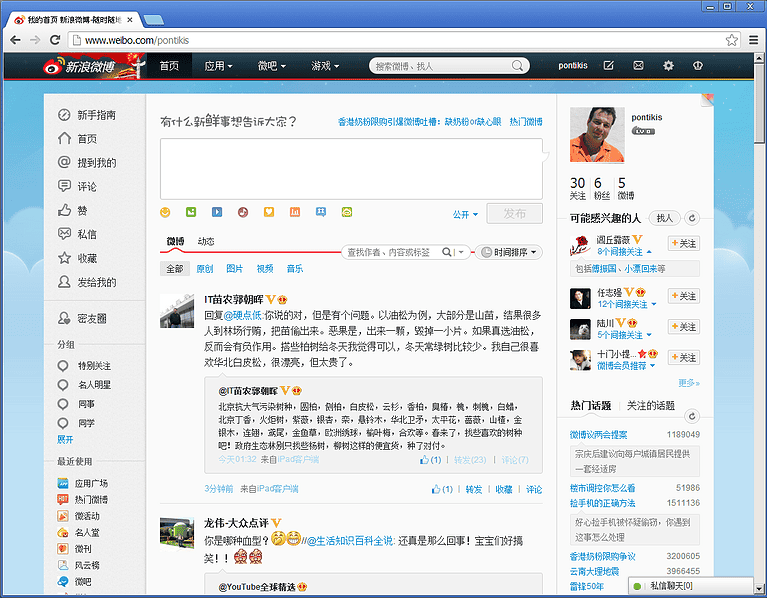This screenshot has height=598, width=767.
Task: Select the 图片 filter tab
Action: (235, 269)
